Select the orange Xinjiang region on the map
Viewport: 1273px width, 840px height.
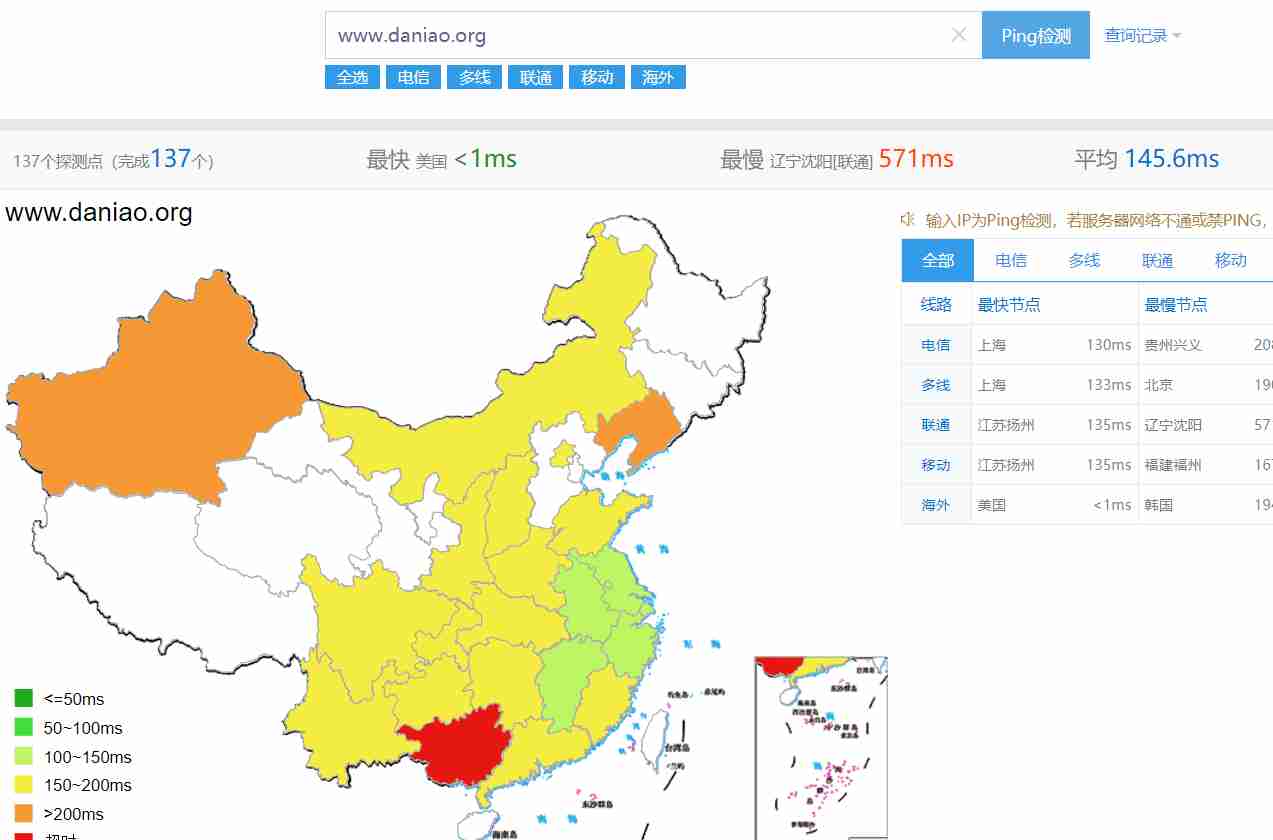(150, 390)
